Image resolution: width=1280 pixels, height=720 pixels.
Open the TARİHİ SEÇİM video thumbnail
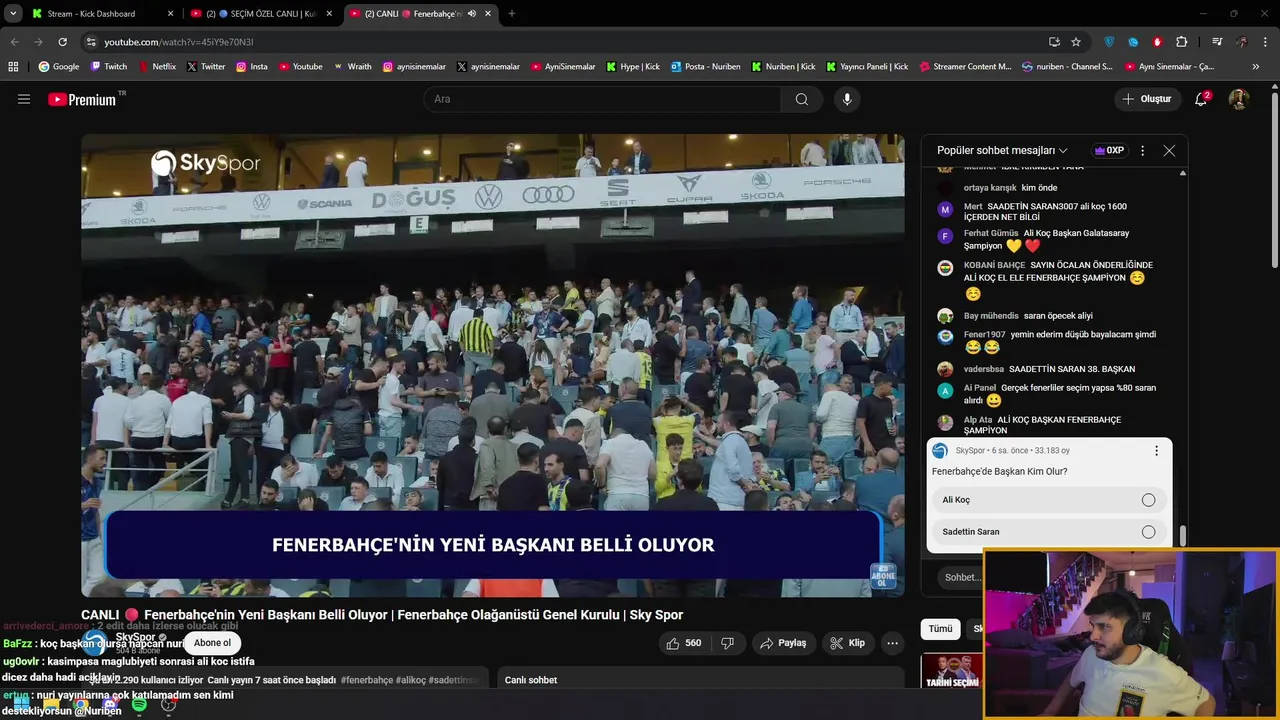click(x=952, y=670)
